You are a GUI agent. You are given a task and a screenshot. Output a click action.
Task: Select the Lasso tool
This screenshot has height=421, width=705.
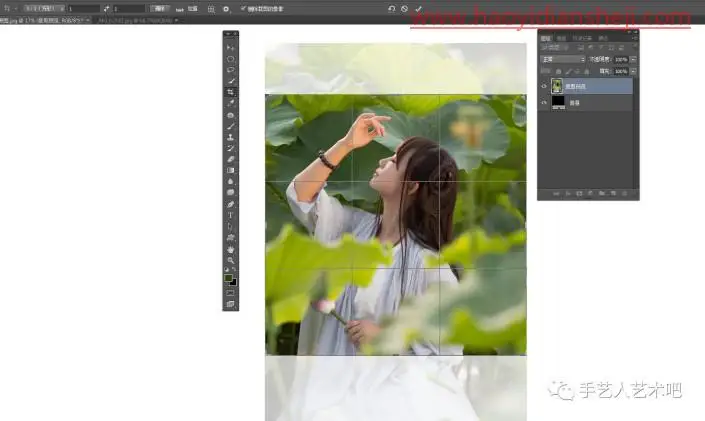pyautogui.click(x=231, y=70)
